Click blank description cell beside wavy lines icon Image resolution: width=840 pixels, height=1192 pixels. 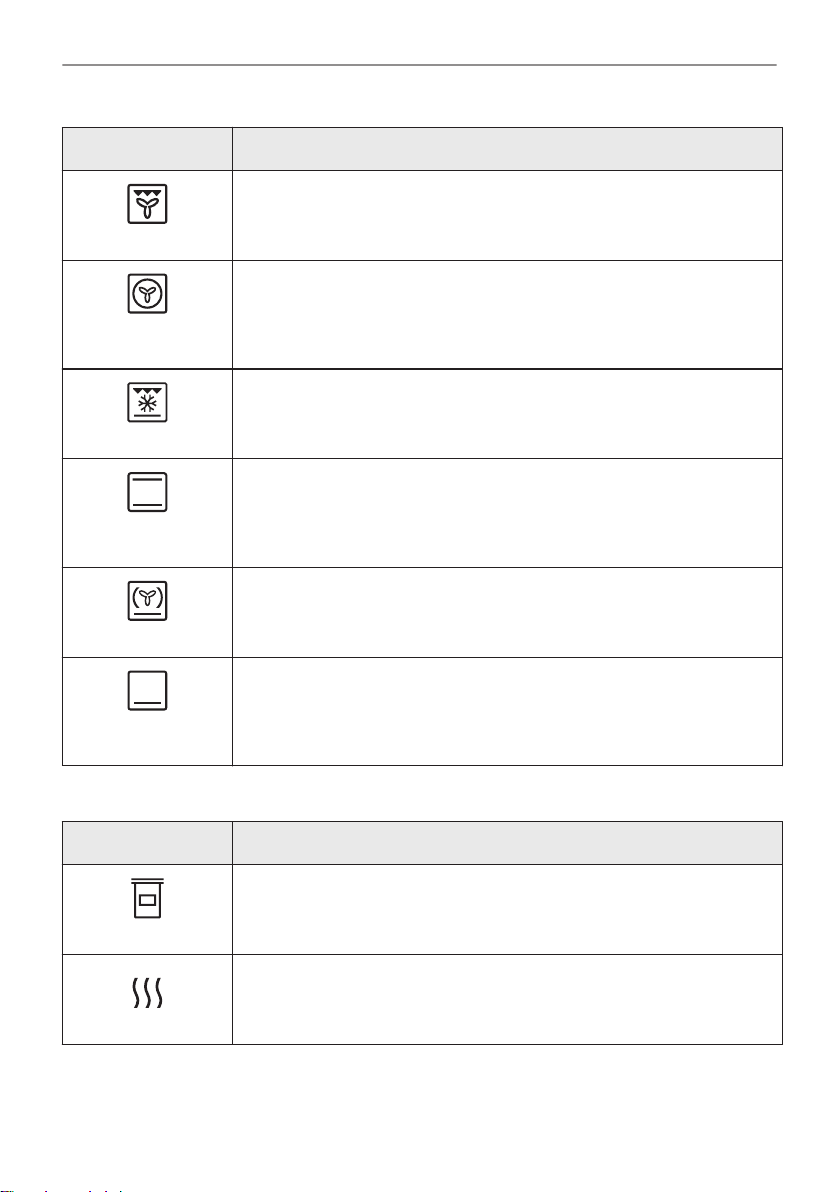(507, 1000)
